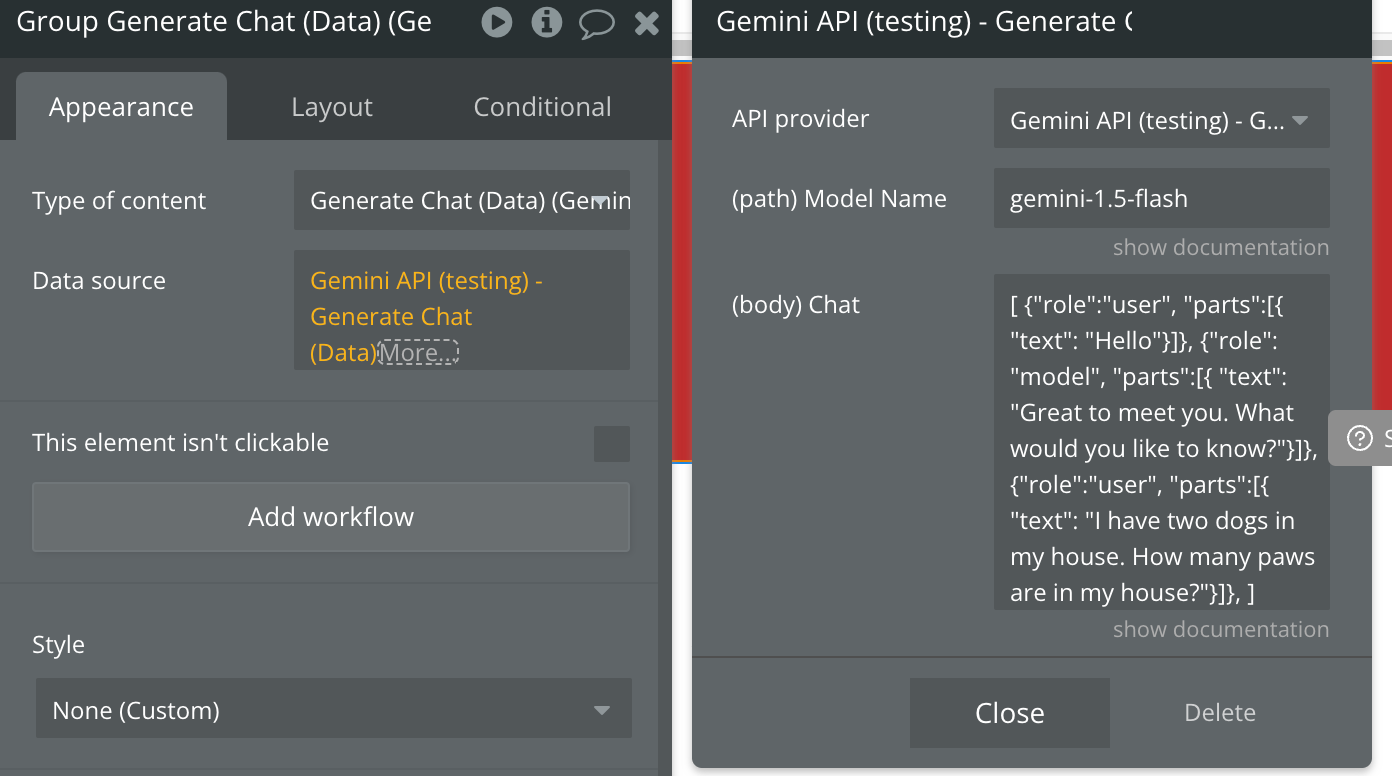
Task: Click the More... link in Data source
Action: point(419,353)
